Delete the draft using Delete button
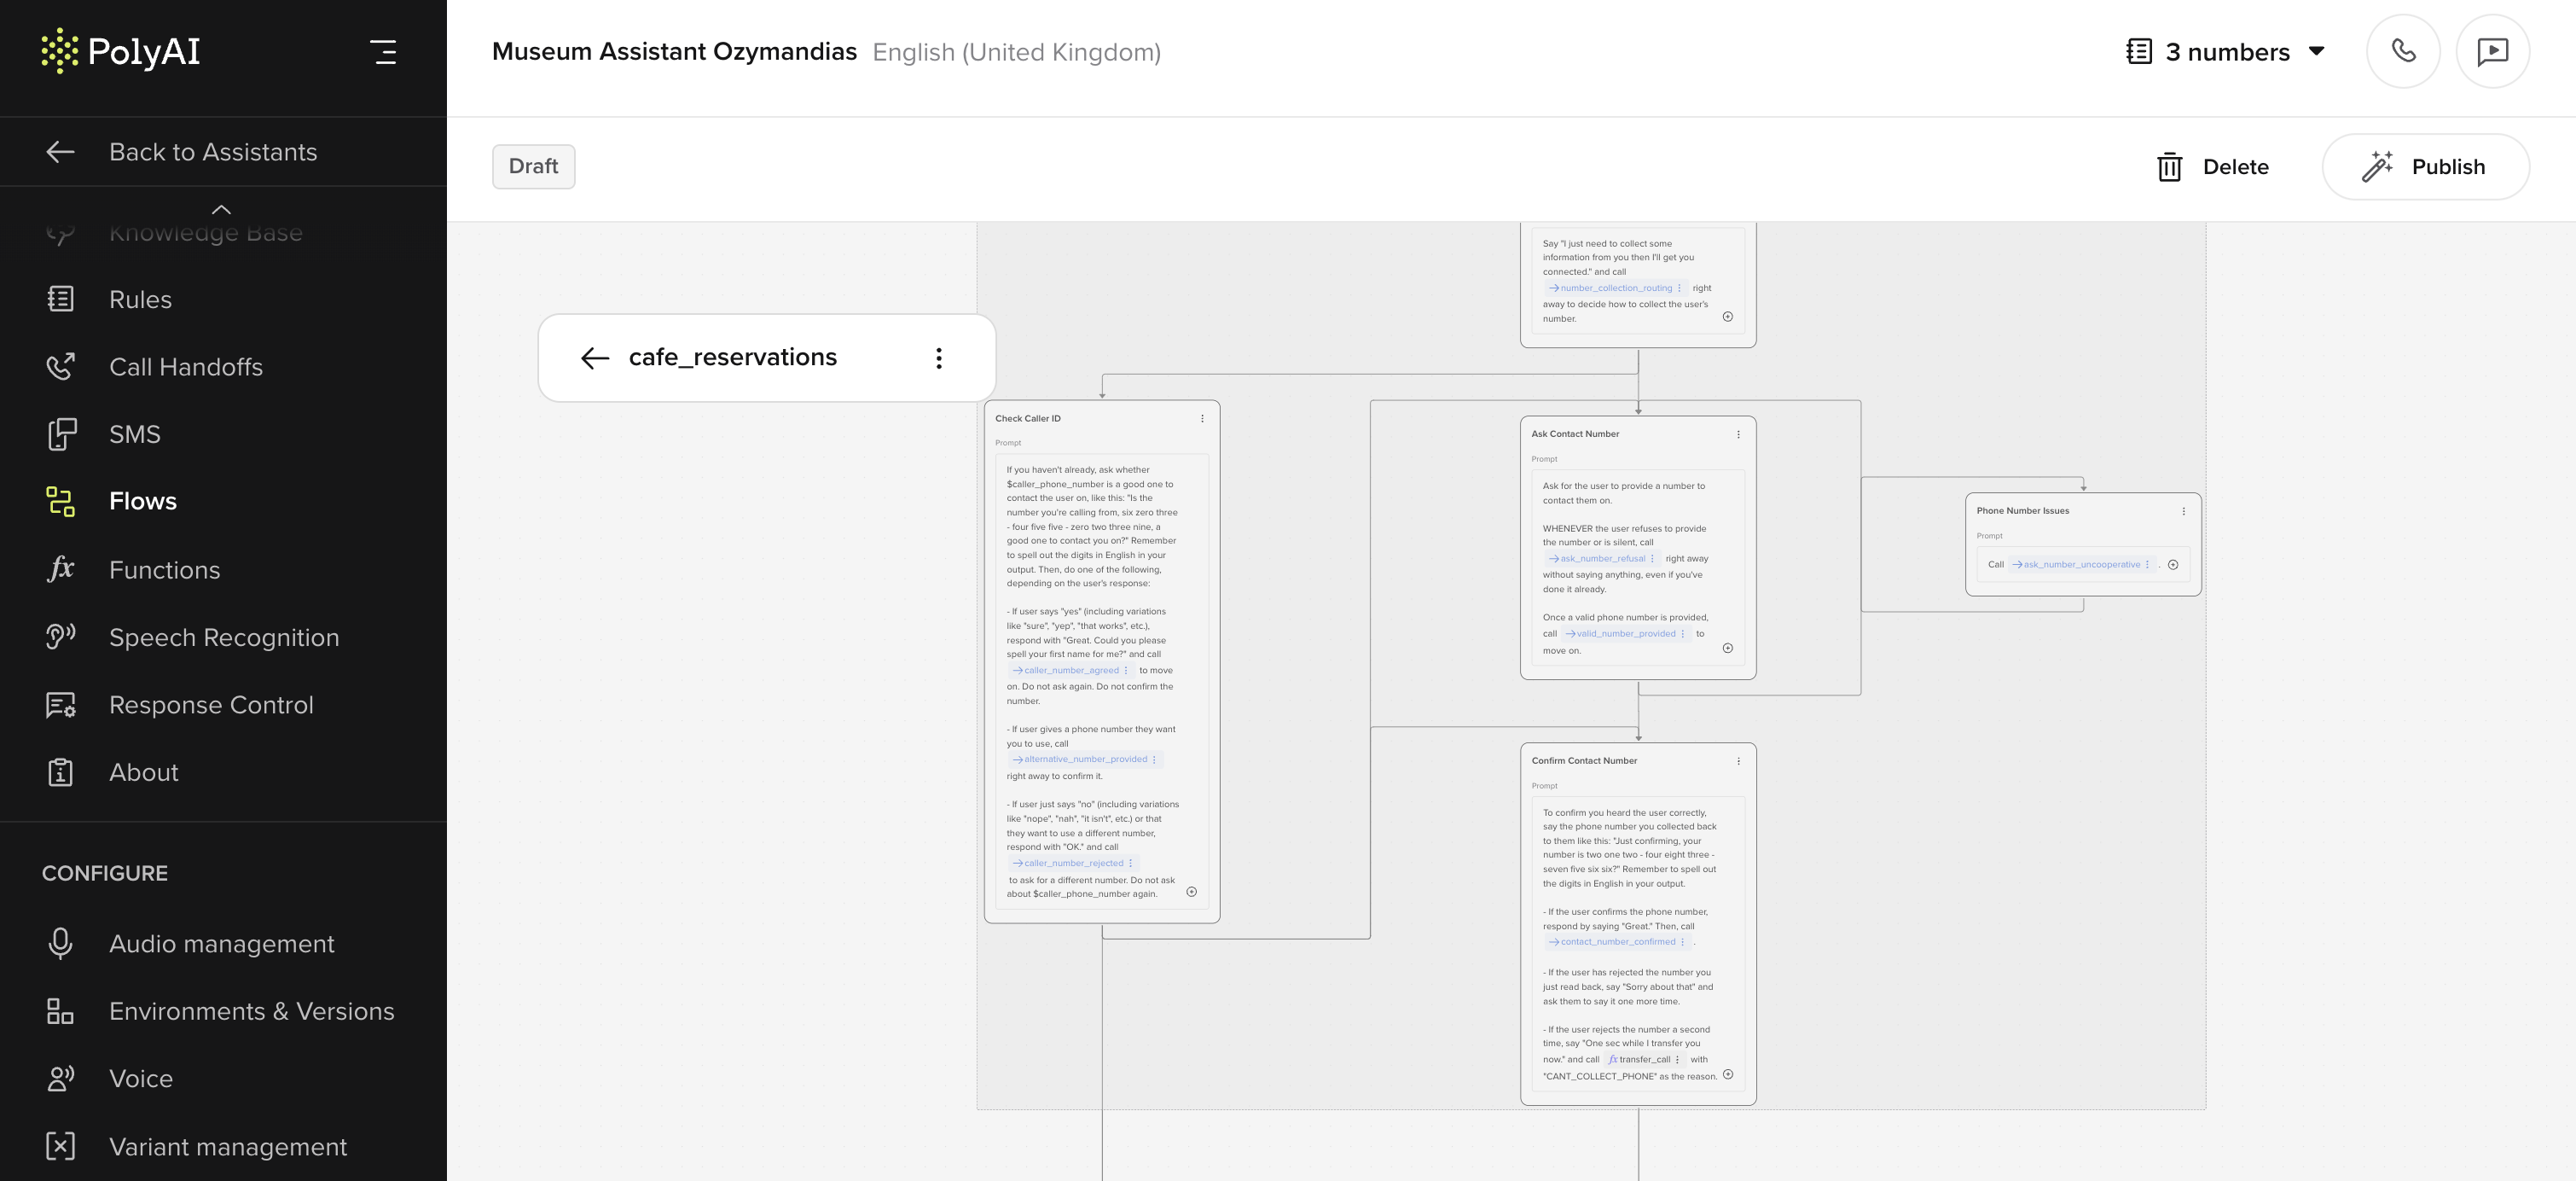 click(2213, 167)
